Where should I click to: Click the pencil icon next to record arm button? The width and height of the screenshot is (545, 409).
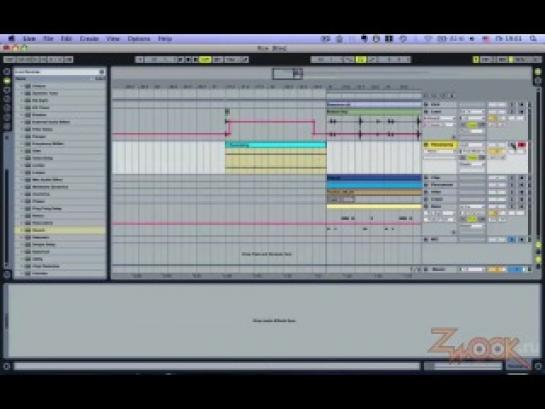coord(513,146)
